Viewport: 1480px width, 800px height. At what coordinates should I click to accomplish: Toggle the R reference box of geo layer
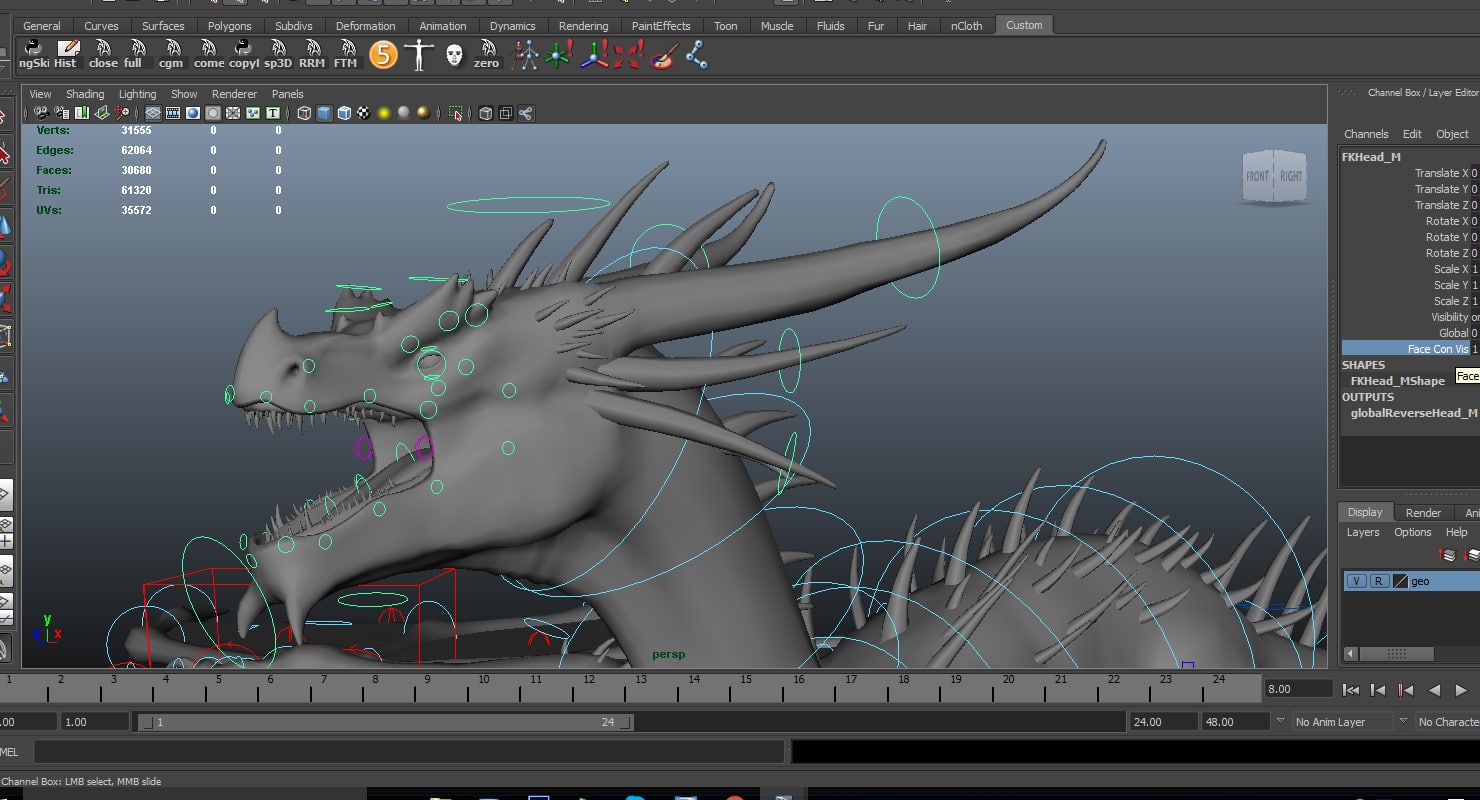point(1378,581)
